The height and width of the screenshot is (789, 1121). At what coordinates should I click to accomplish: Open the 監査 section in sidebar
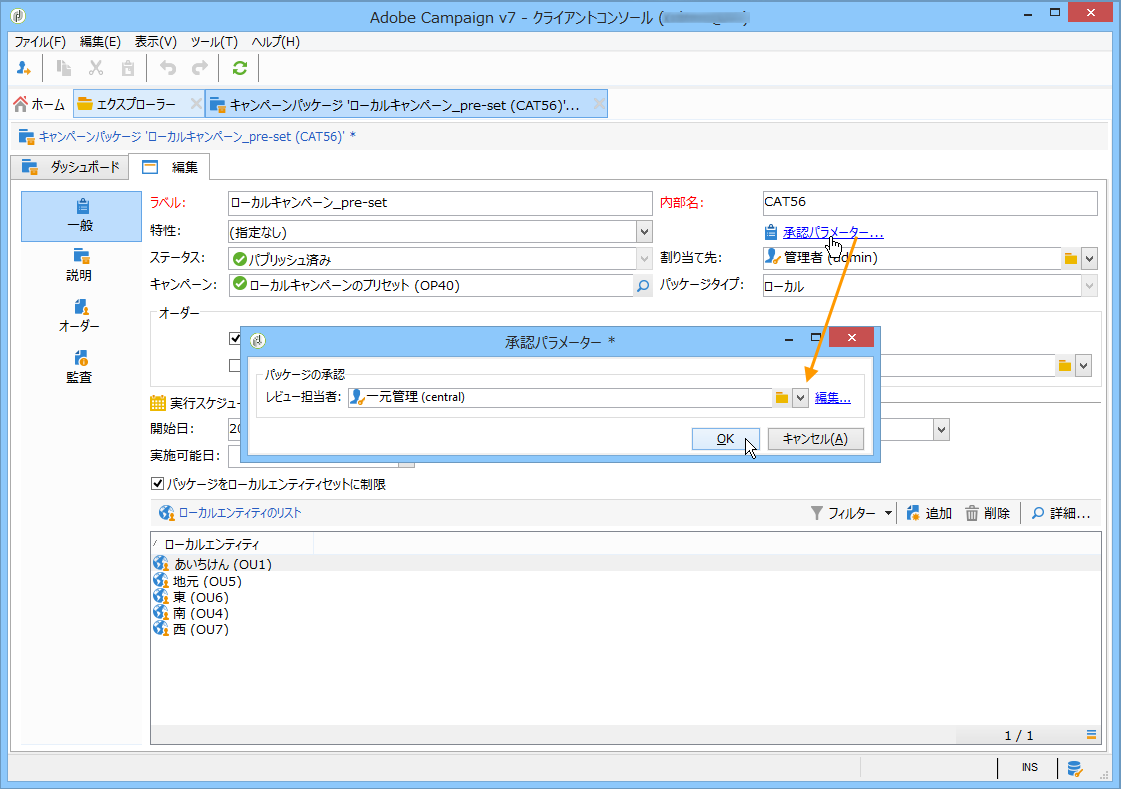81,367
